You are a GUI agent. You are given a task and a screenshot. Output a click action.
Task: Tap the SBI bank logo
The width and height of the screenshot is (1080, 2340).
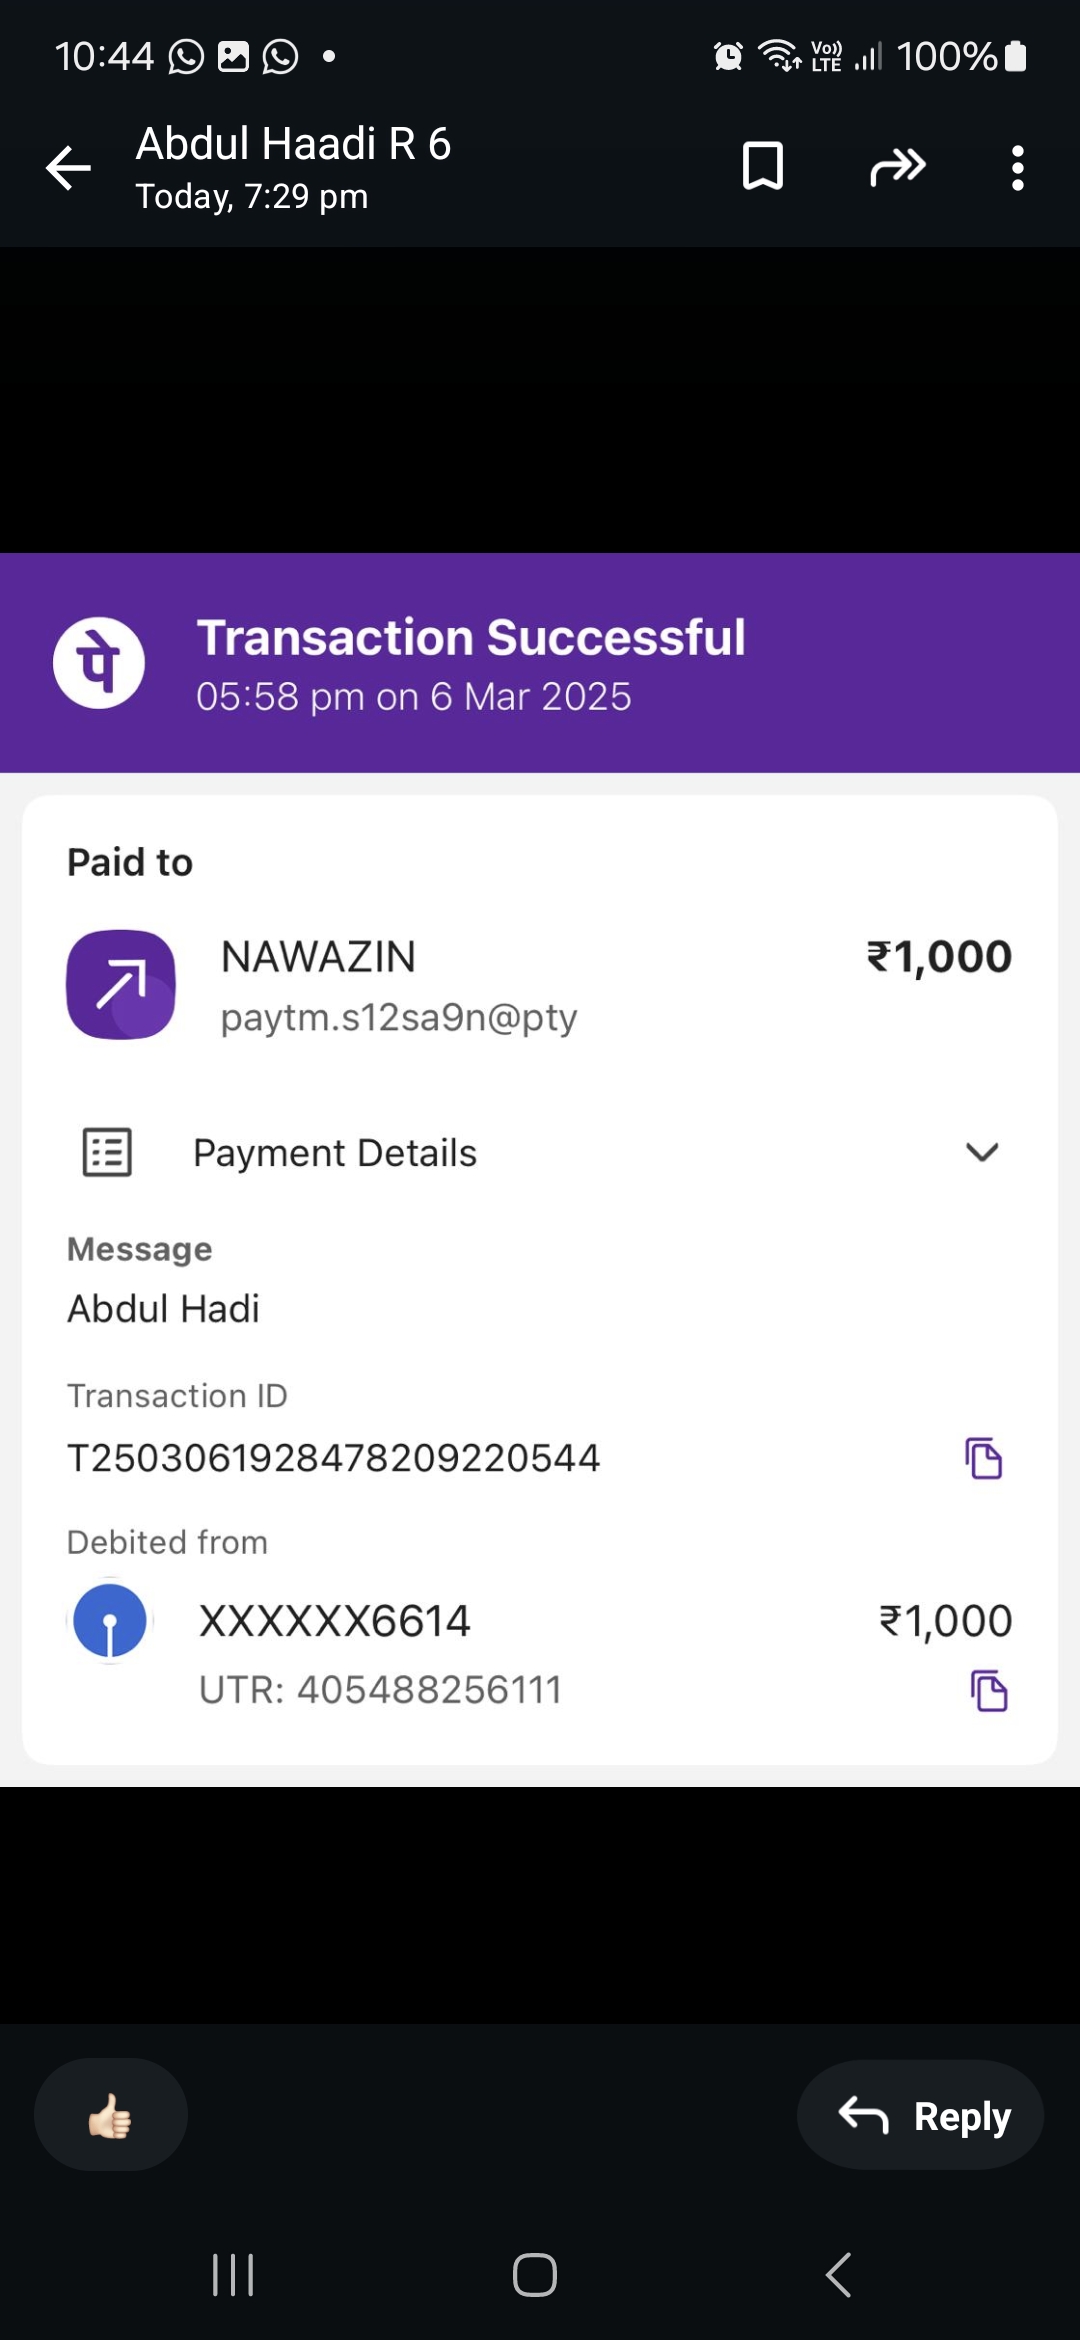[110, 1620]
